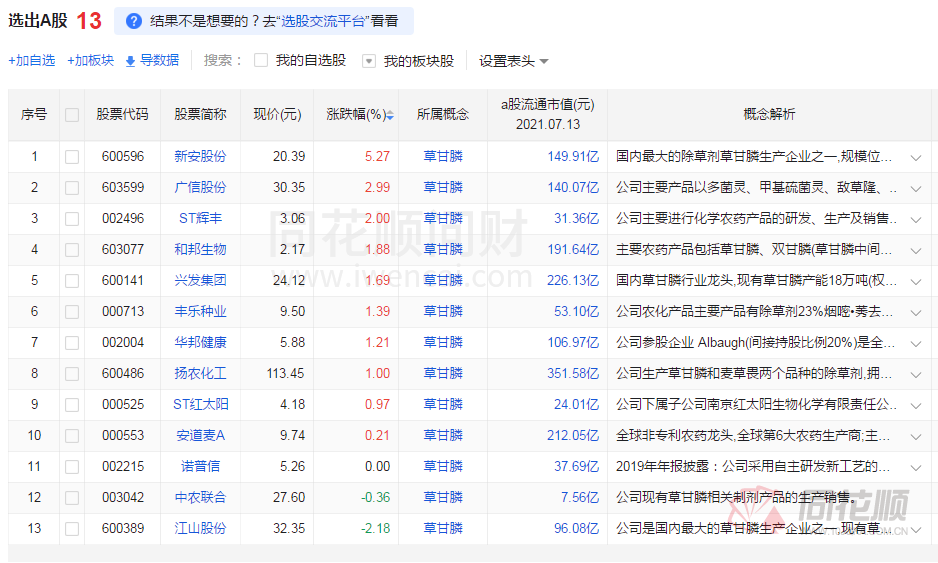
Task: Expand concept details for 安道麦A row
Action: pos(916,437)
